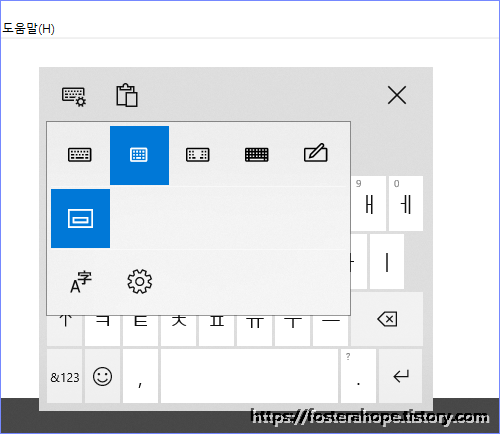This screenshot has width=500, height=434.
Task: Select the full standard keyboard layout
Action: pyautogui.click(x=257, y=155)
